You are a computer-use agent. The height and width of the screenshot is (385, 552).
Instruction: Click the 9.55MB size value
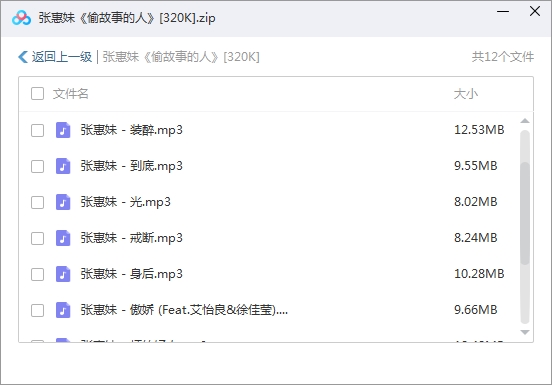click(476, 165)
